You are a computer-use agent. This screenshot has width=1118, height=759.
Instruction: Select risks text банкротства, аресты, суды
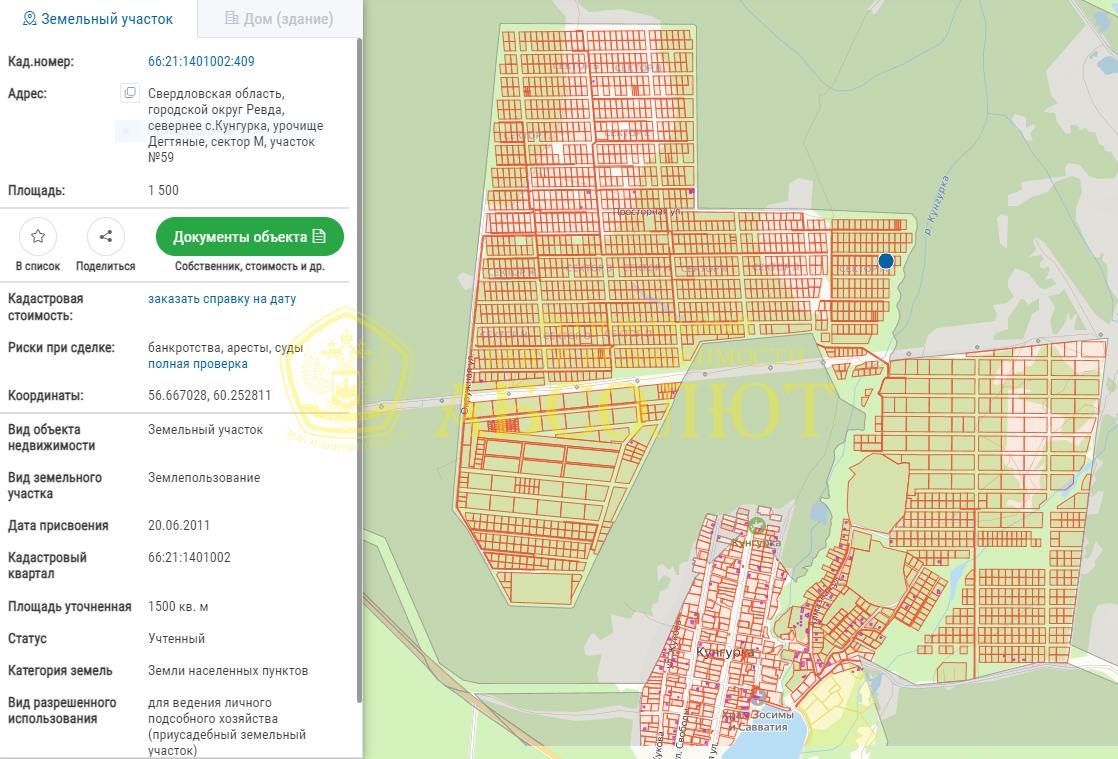(225, 348)
